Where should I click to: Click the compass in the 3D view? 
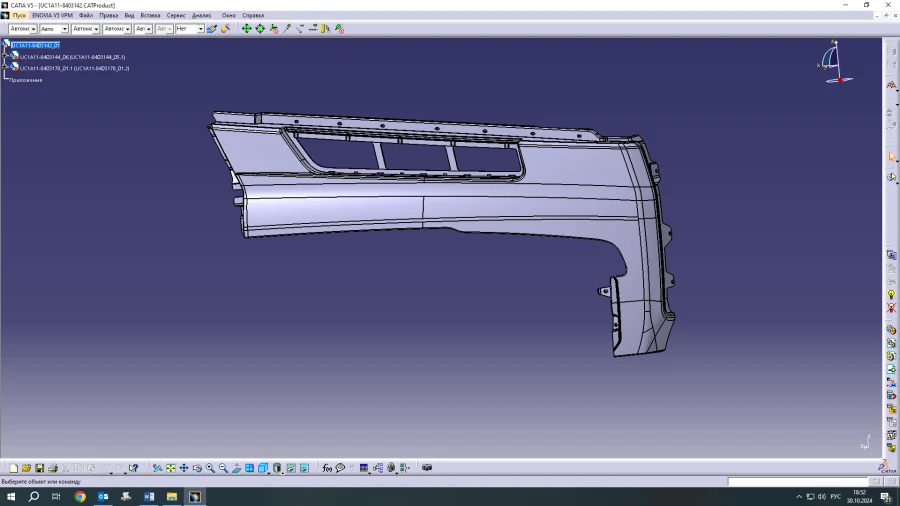point(835,61)
